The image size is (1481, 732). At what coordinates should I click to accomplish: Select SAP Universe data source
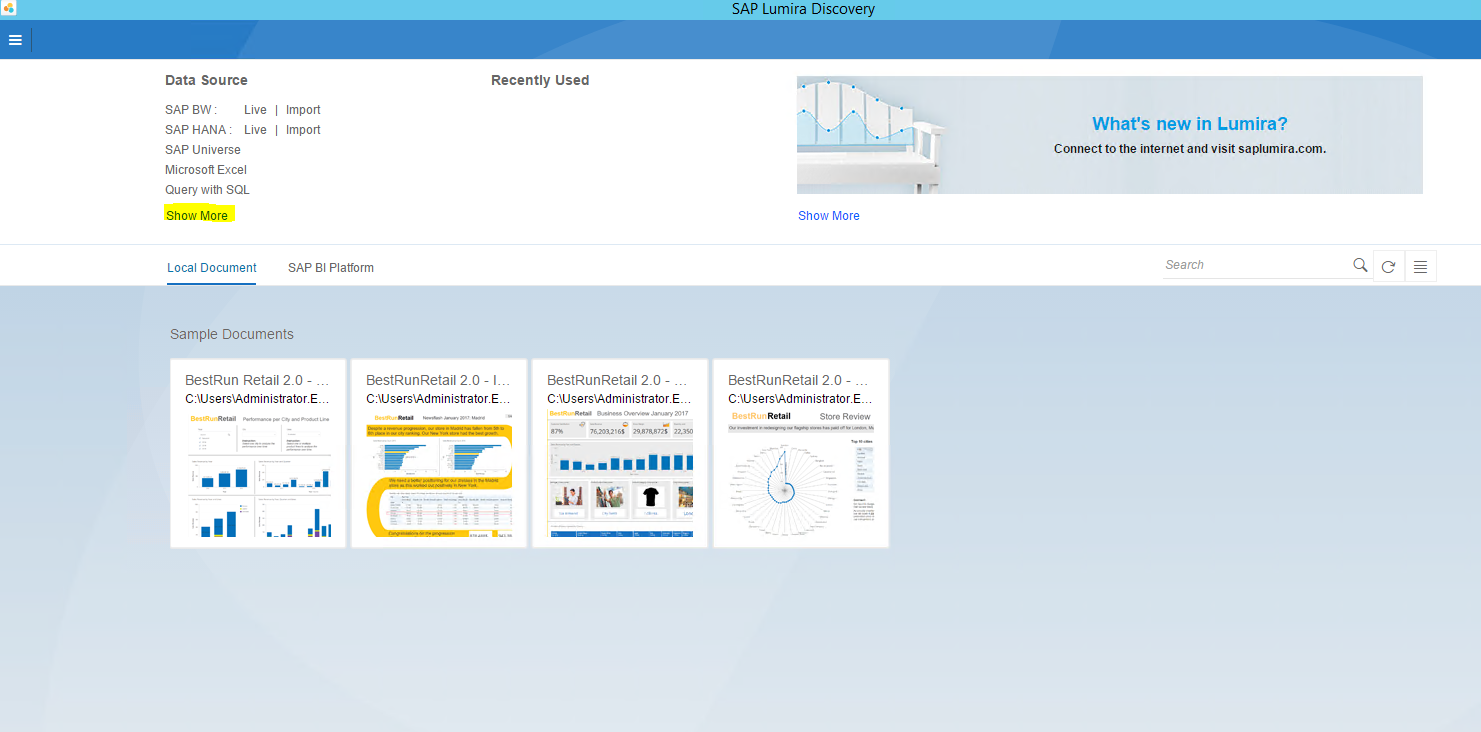[203, 150]
